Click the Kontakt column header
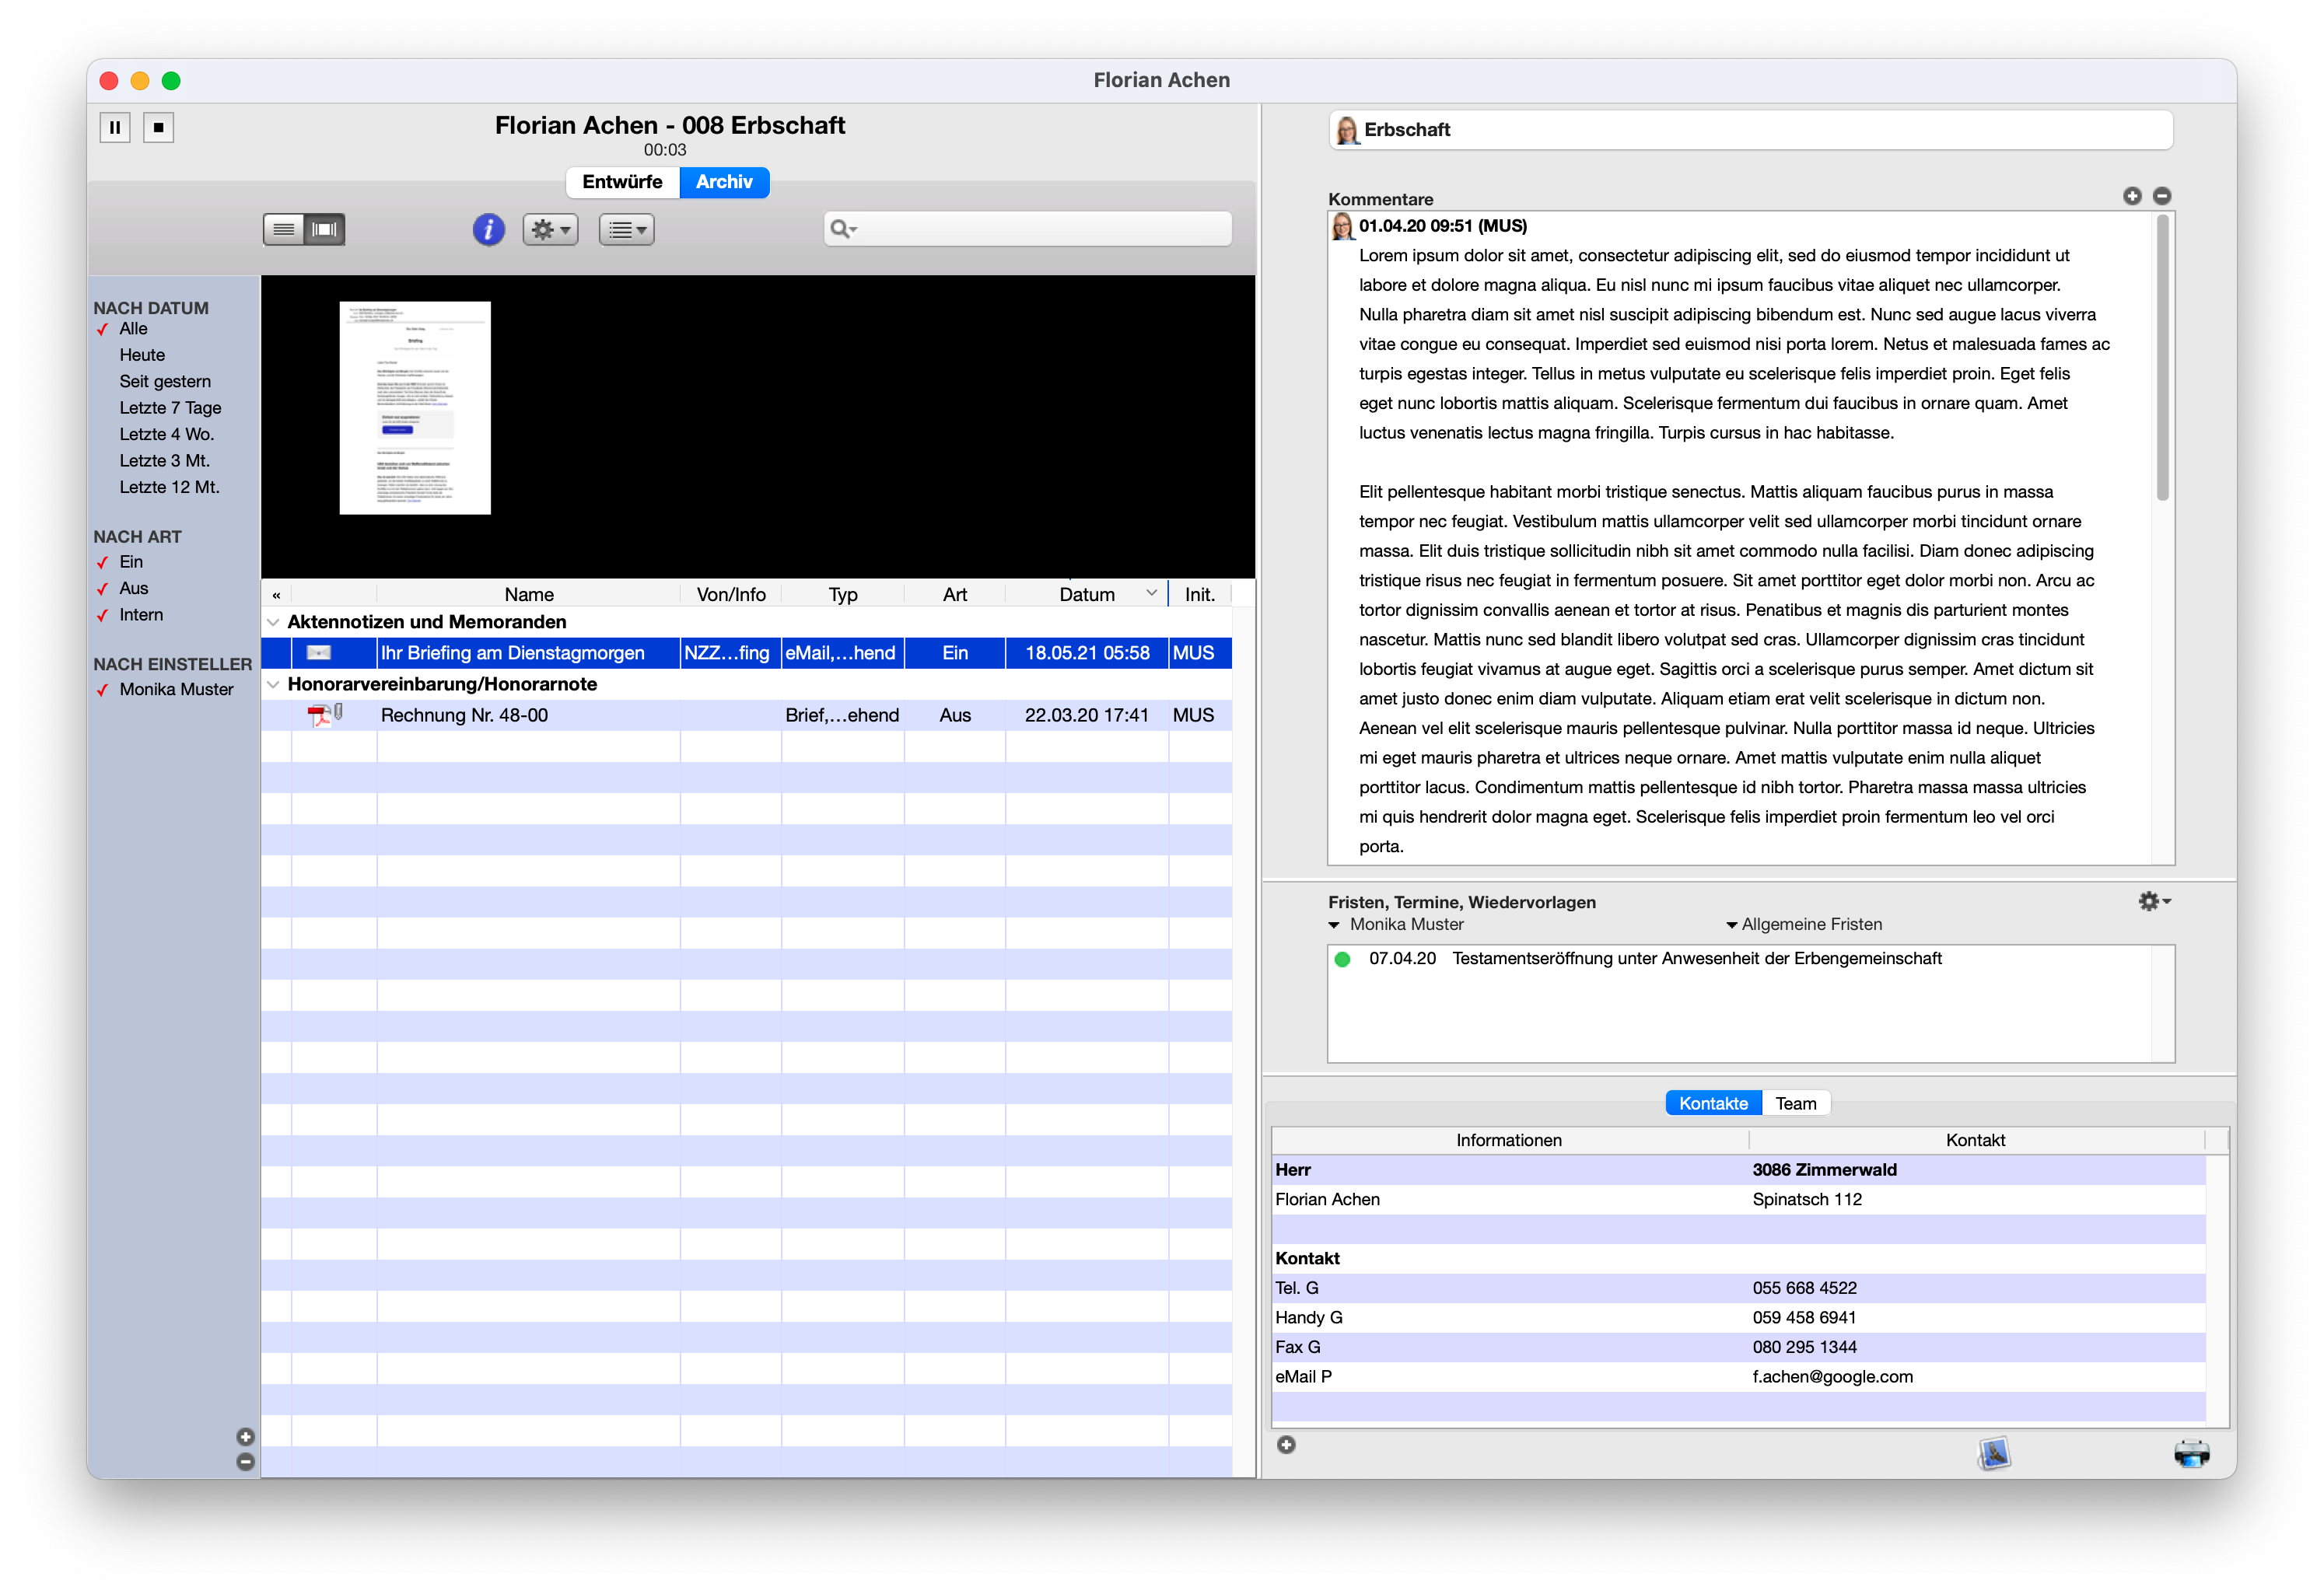Viewport: 2324px width, 1594px height. pos(1975,1141)
